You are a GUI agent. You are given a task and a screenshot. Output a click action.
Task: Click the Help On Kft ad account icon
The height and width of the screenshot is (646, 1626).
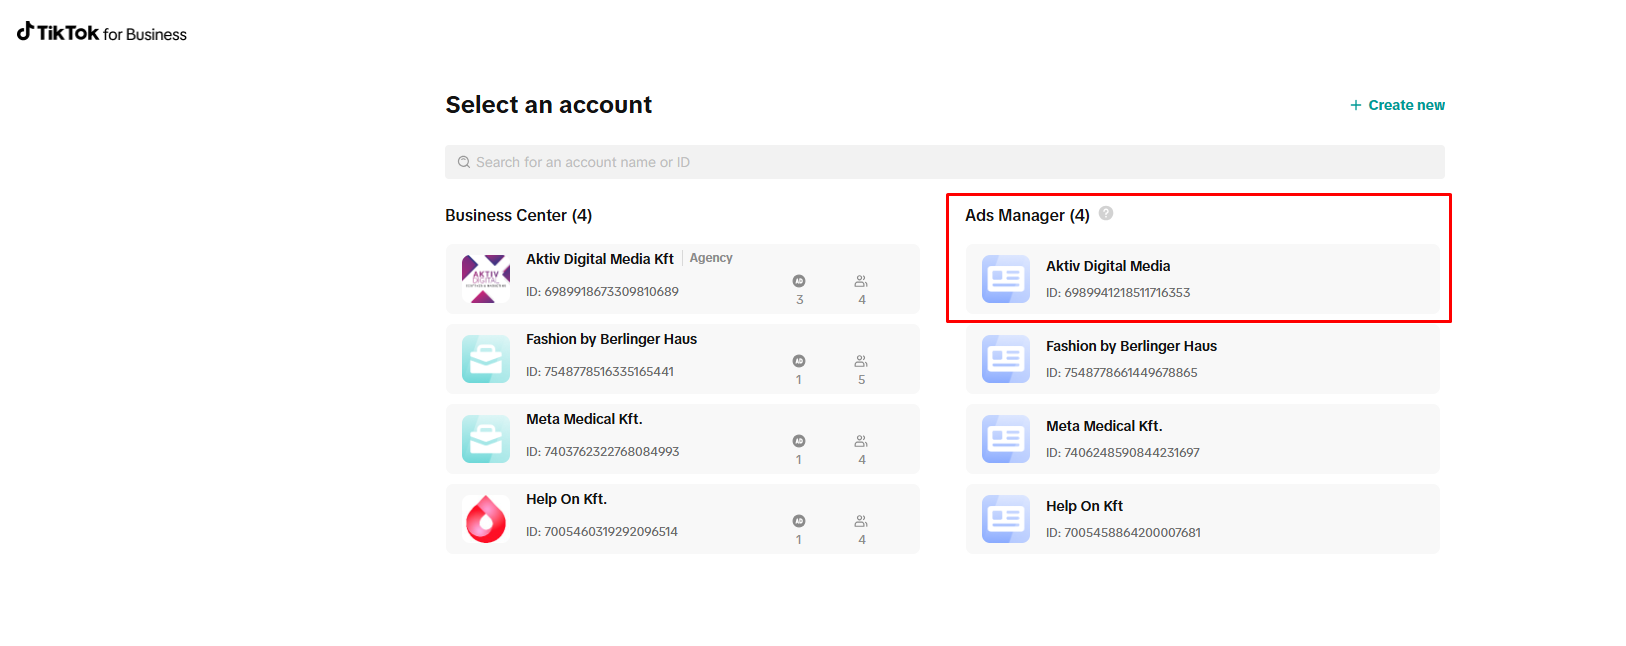click(1006, 519)
